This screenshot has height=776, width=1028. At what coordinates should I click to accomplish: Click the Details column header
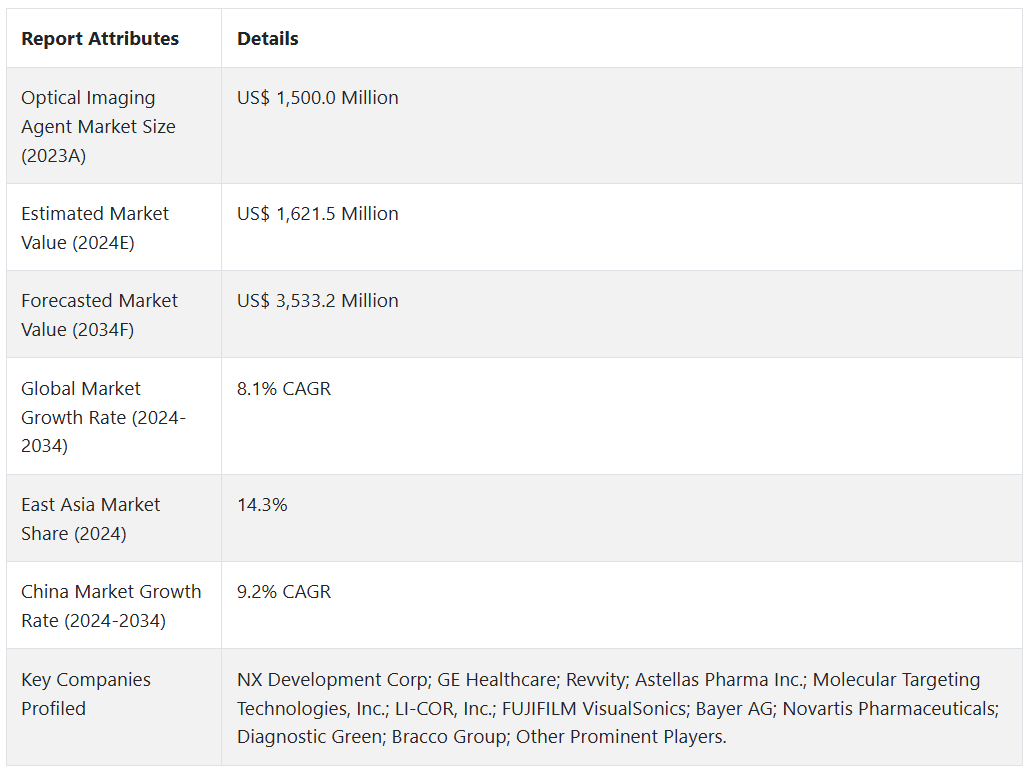coord(267,39)
